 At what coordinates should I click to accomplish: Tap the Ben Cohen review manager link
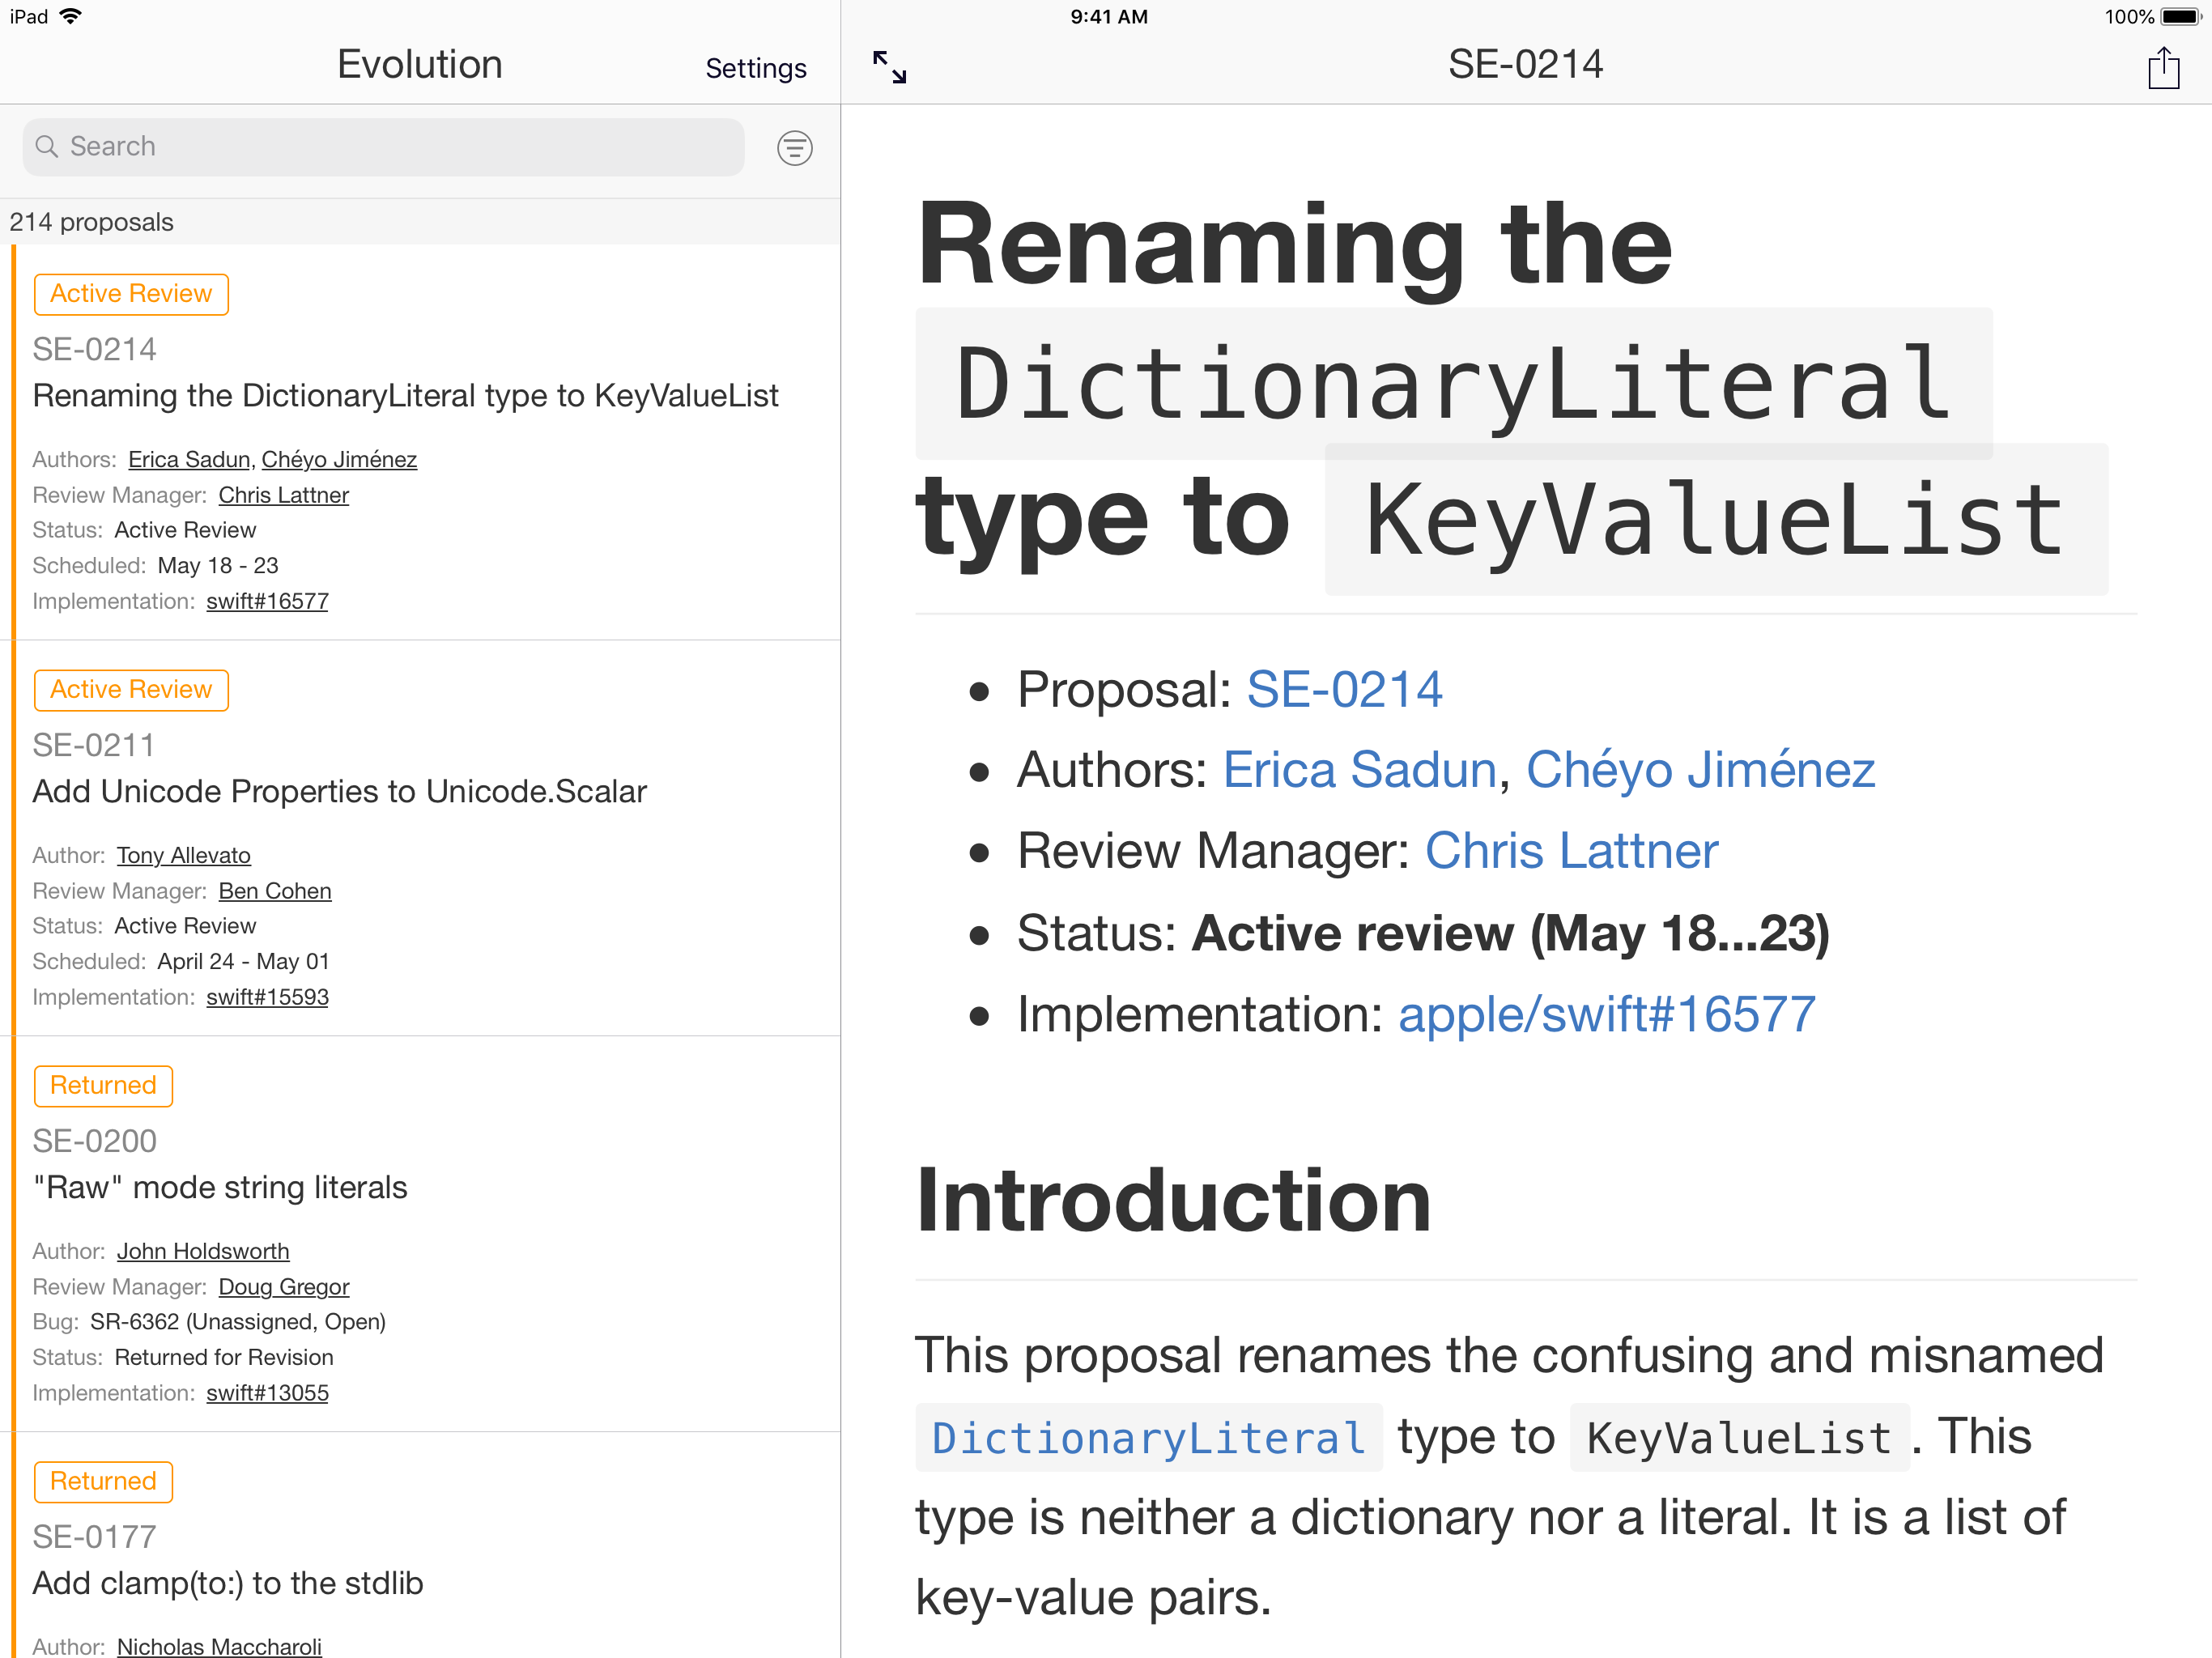pyautogui.click(x=275, y=891)
